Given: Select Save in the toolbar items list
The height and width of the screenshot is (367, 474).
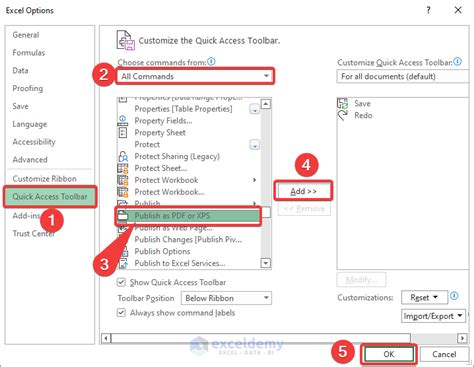Looking at the screenshot, I should (x=362, y=104).
